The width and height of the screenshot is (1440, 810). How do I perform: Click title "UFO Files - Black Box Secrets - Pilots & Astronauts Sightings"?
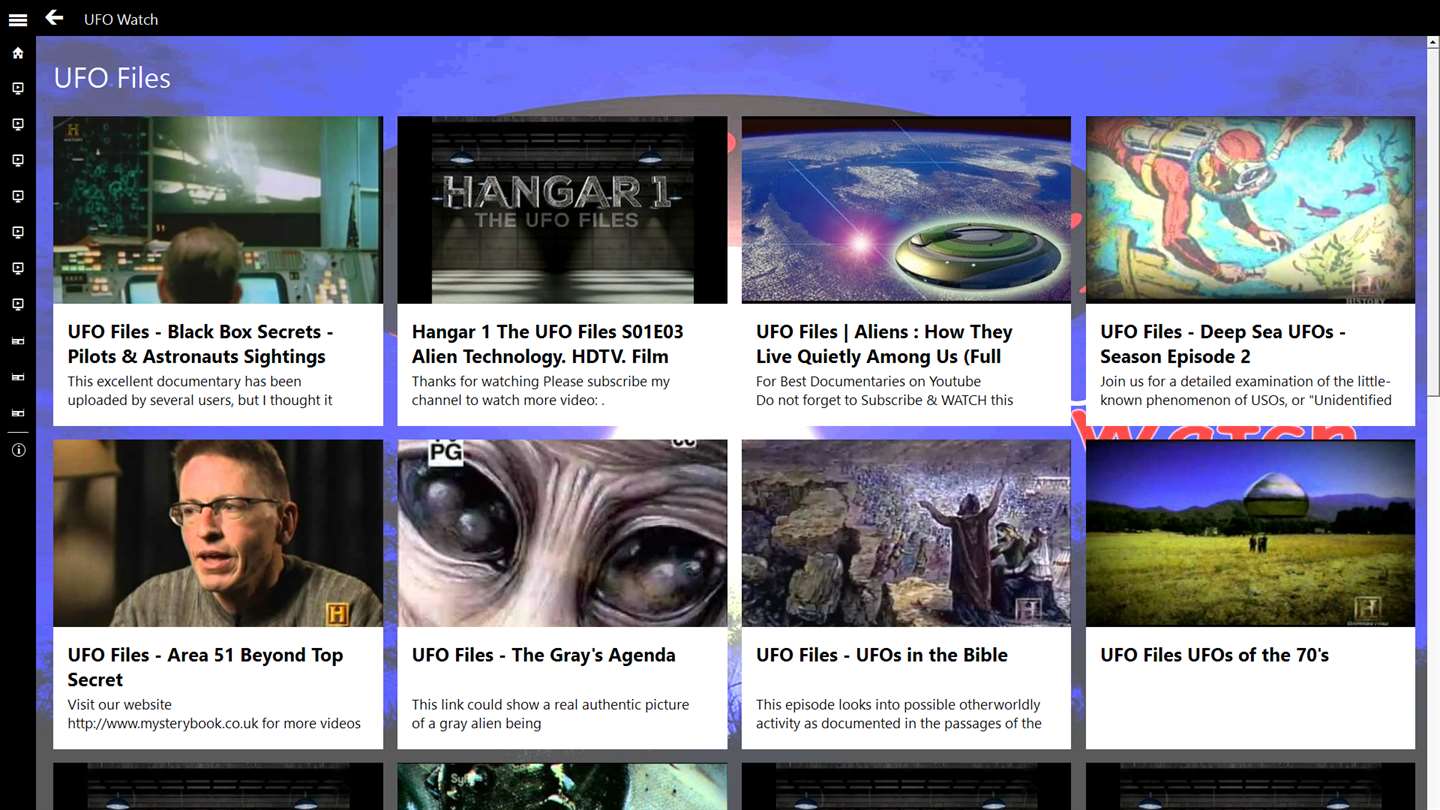click(200, 344)
